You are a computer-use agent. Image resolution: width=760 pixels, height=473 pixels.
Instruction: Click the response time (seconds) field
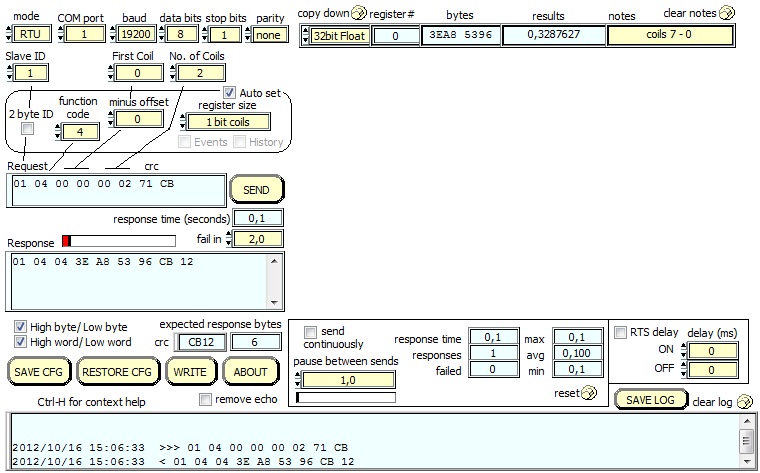[x=257, y=219]
